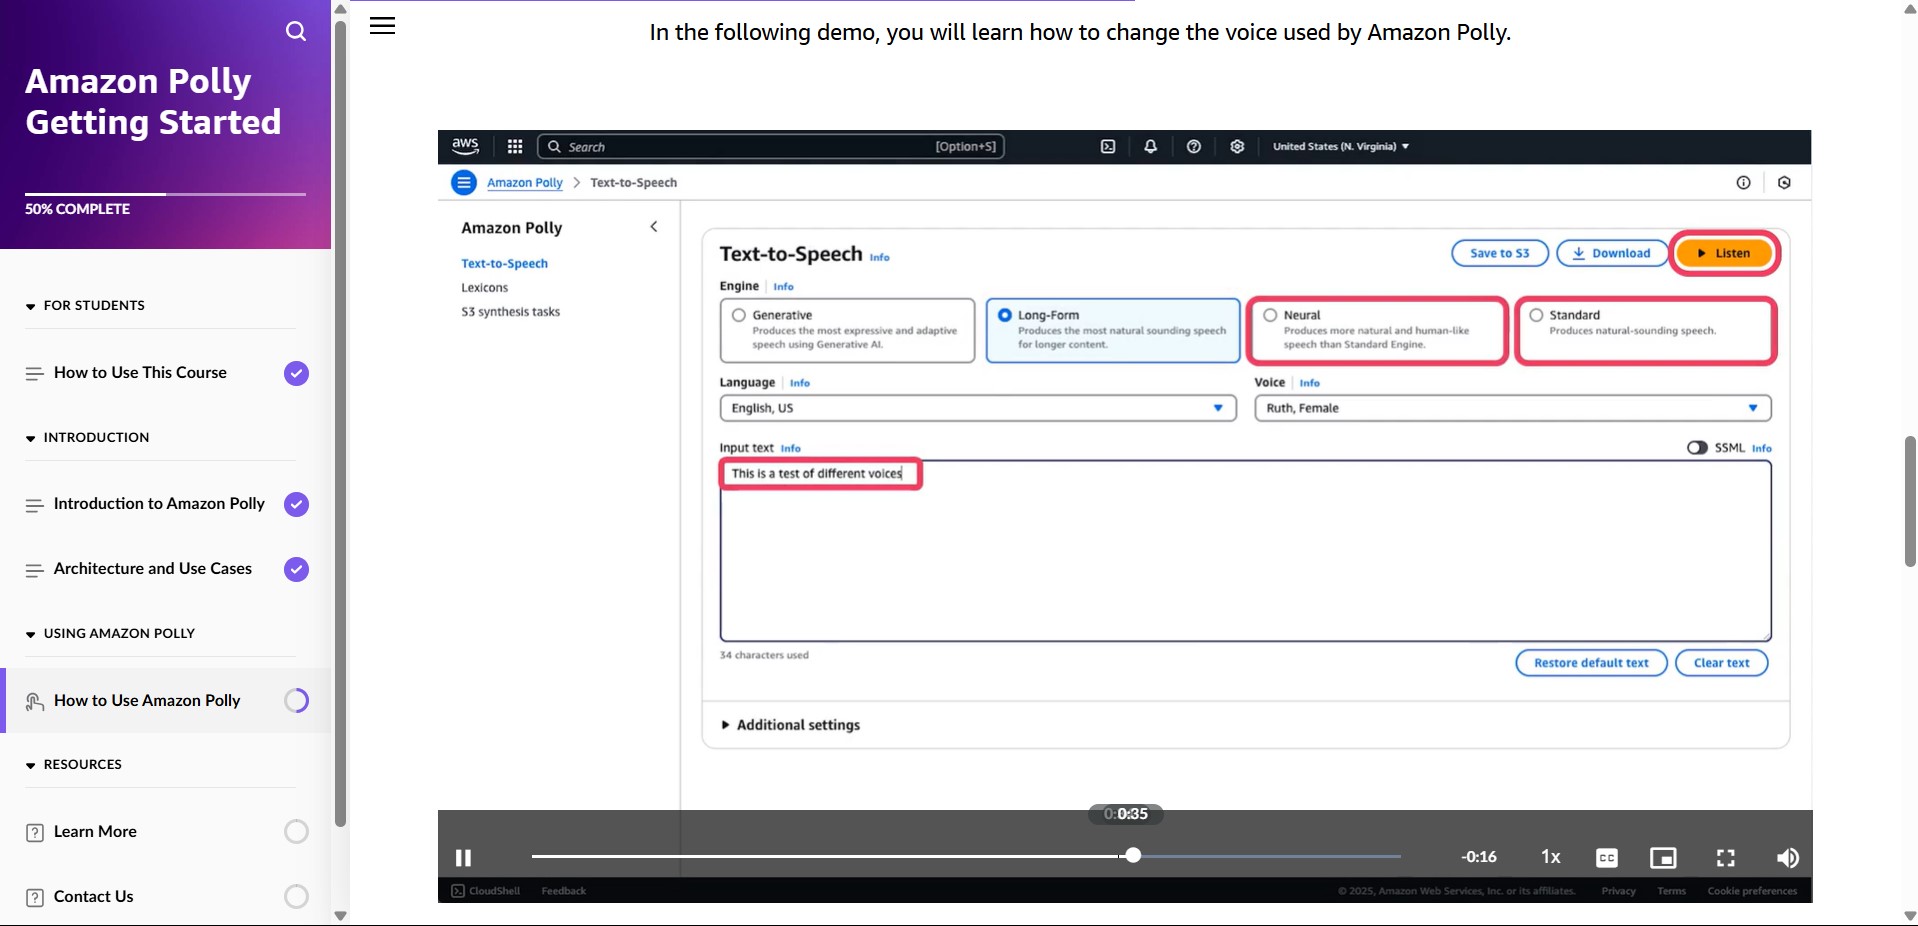Click the course 50% complete progress bar
1918x926 pixels.
coord(165,194)
